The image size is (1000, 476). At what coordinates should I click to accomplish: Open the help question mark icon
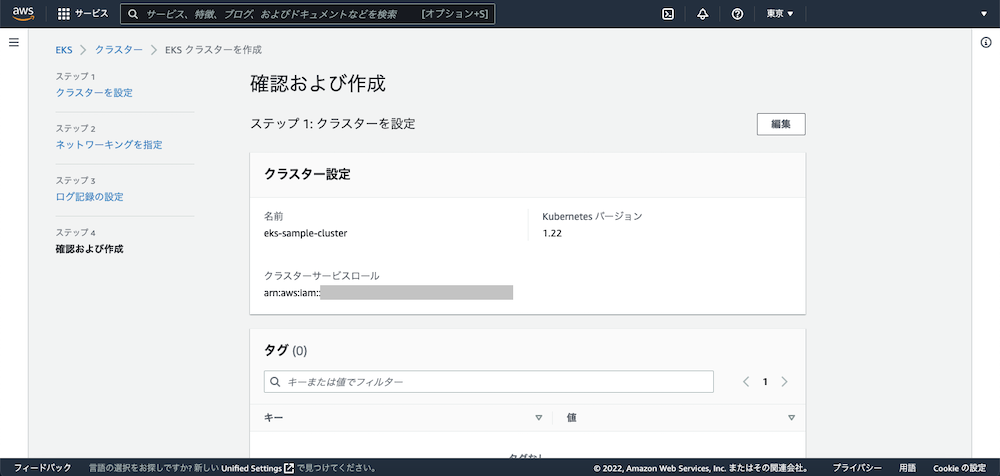737,14
